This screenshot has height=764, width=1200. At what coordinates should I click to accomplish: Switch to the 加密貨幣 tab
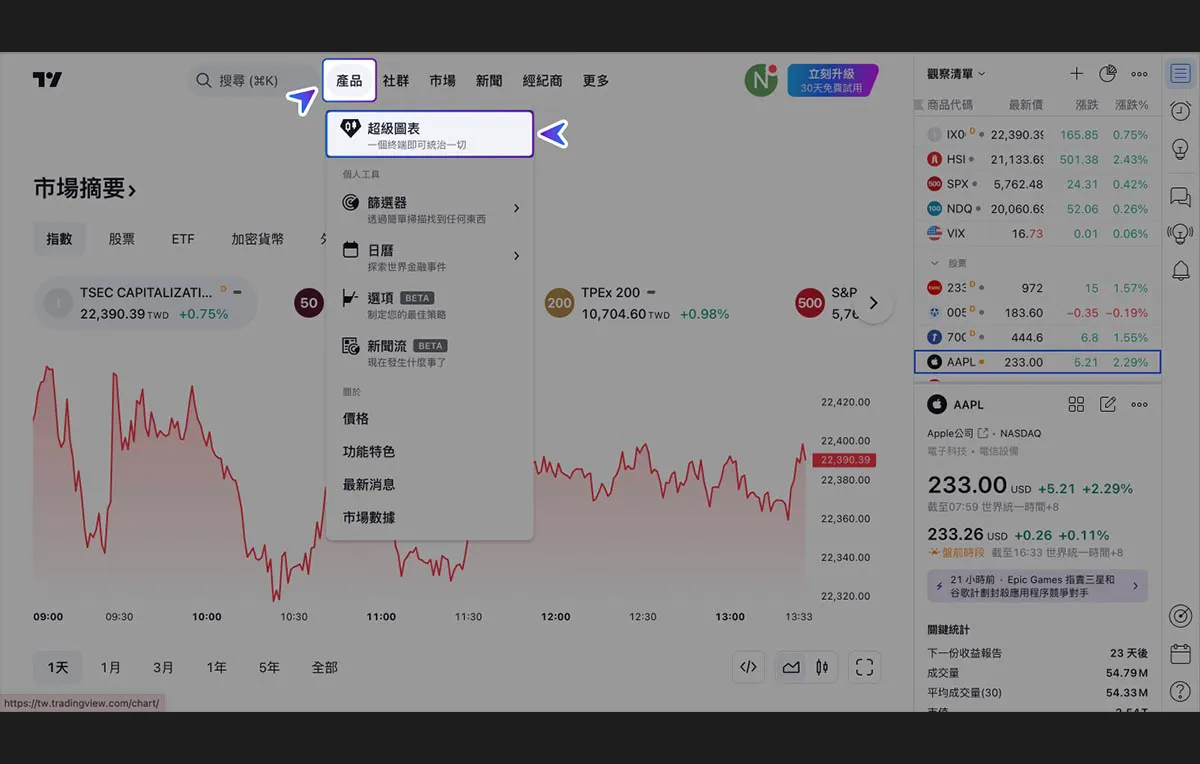[x=257, y=239]
